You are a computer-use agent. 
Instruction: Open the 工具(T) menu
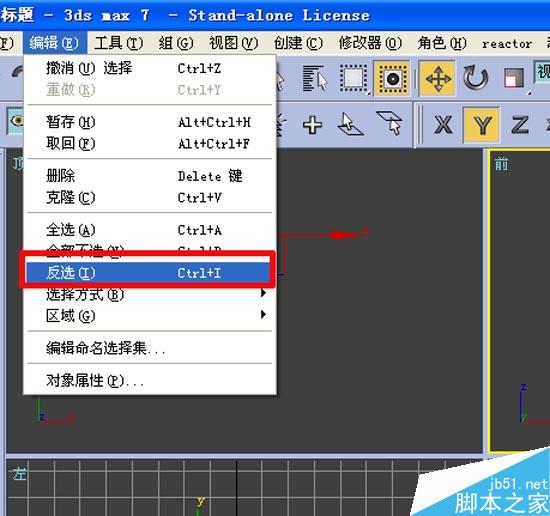[119, 43]
